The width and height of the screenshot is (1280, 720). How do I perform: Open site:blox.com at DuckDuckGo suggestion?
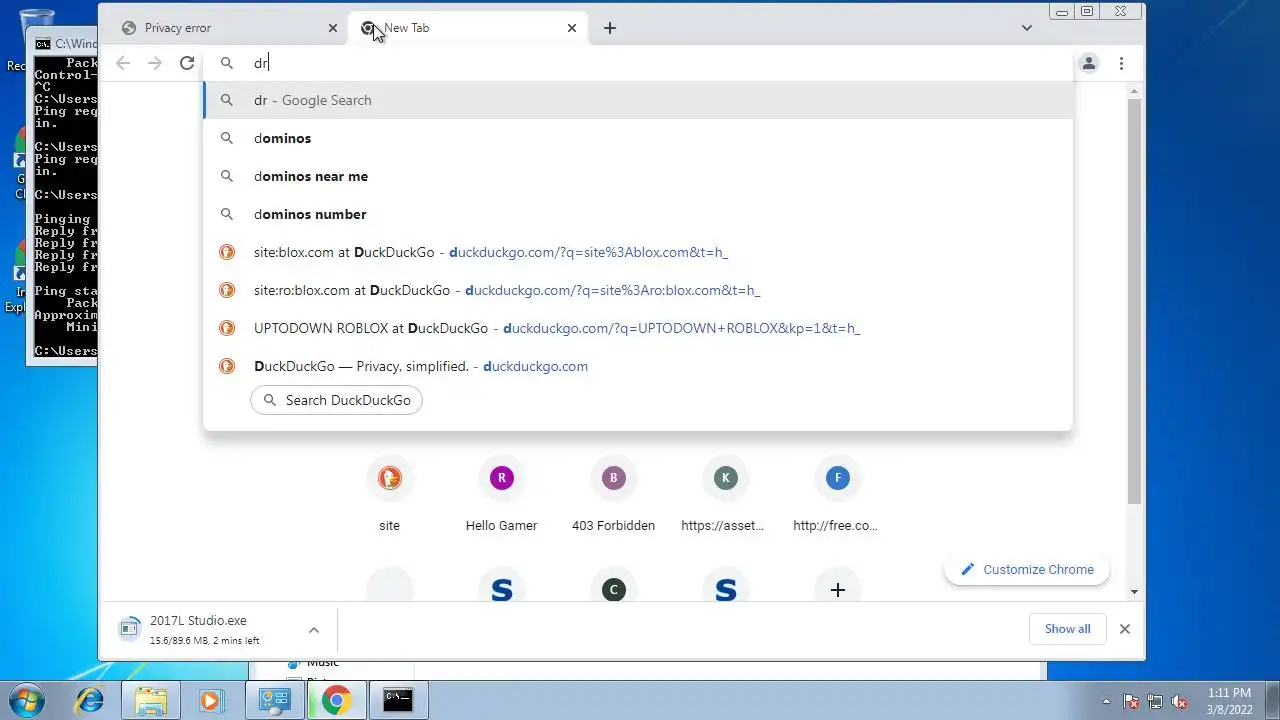(638, 252)
